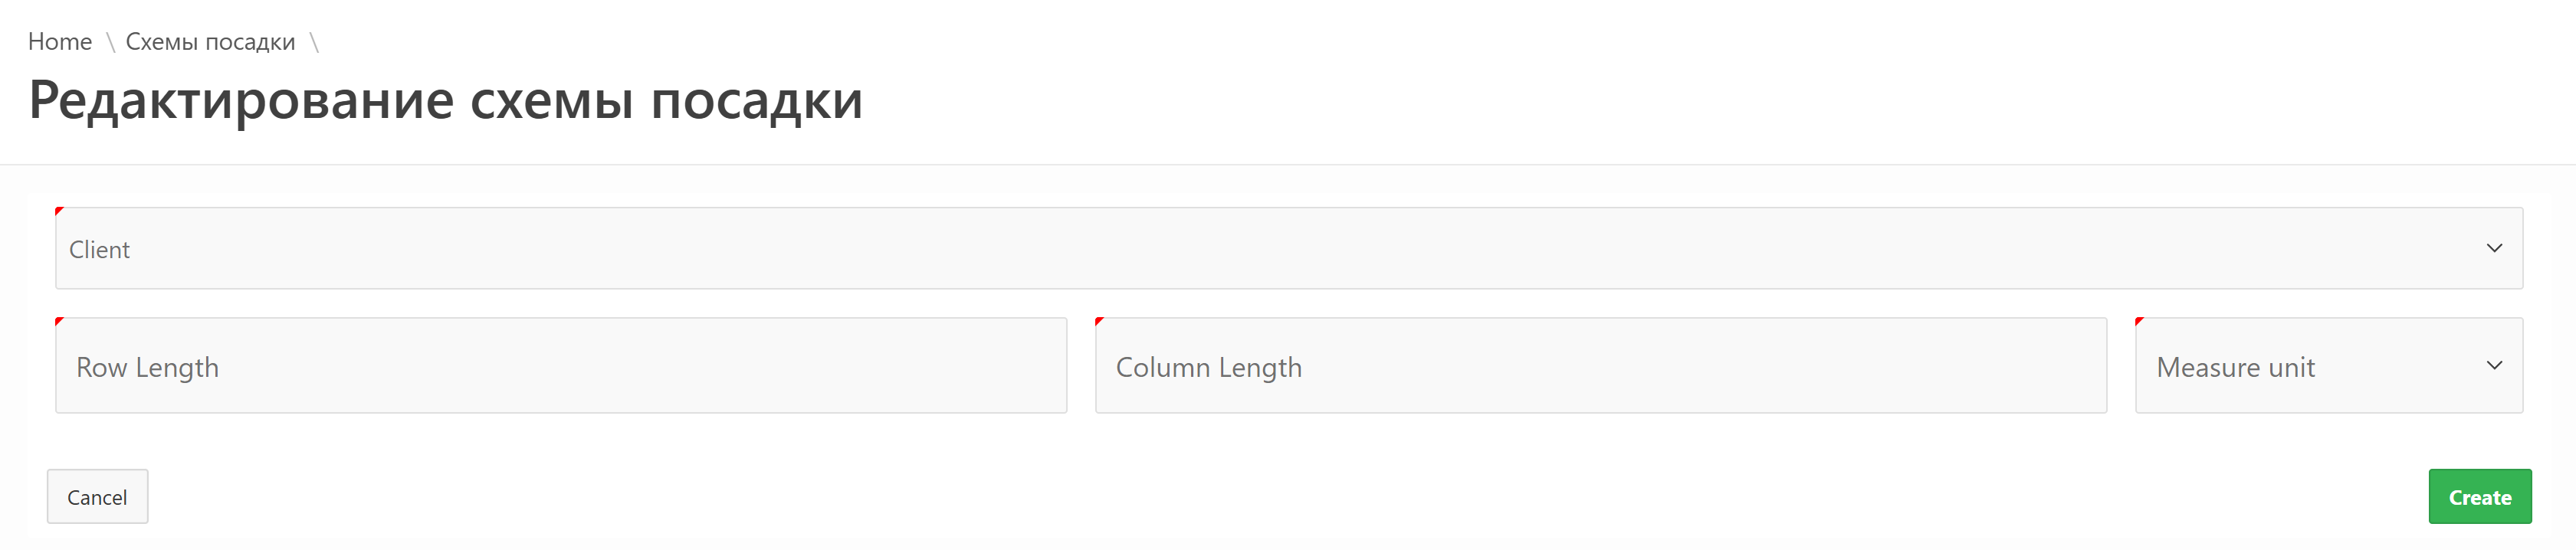Screen dimensions: 2576x550
Task: Navigate to Схемы посадки breadcrumb
Action: (x=210, y=42)
